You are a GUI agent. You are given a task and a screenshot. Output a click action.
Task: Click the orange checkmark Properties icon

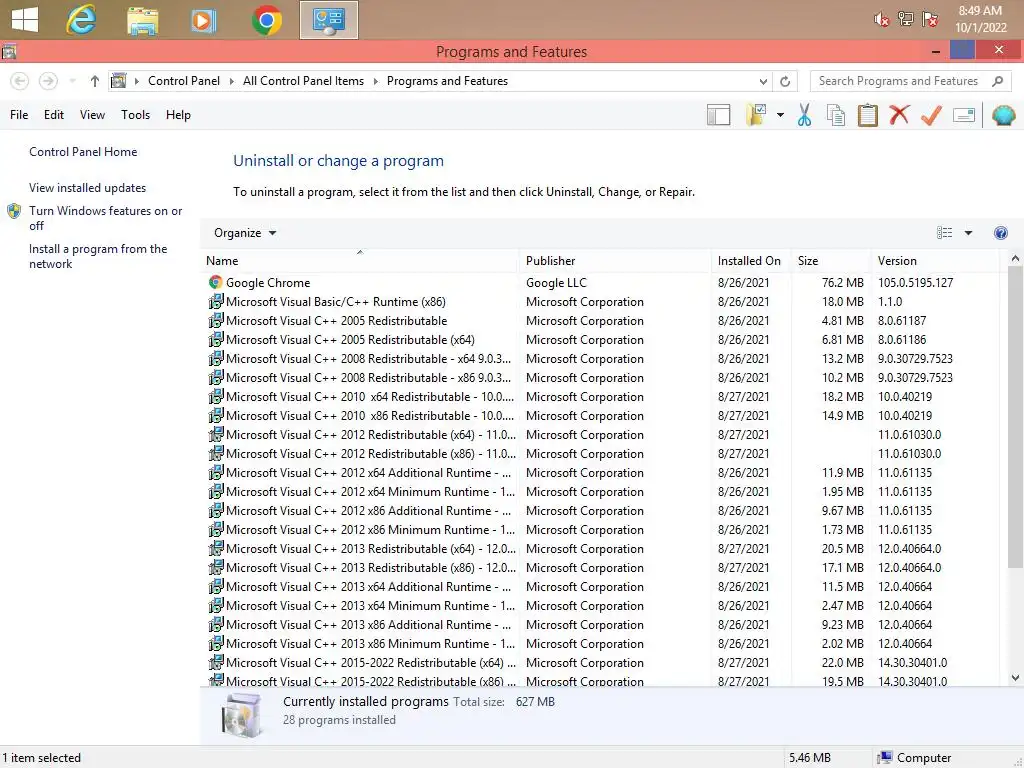(x=931, y=115)
